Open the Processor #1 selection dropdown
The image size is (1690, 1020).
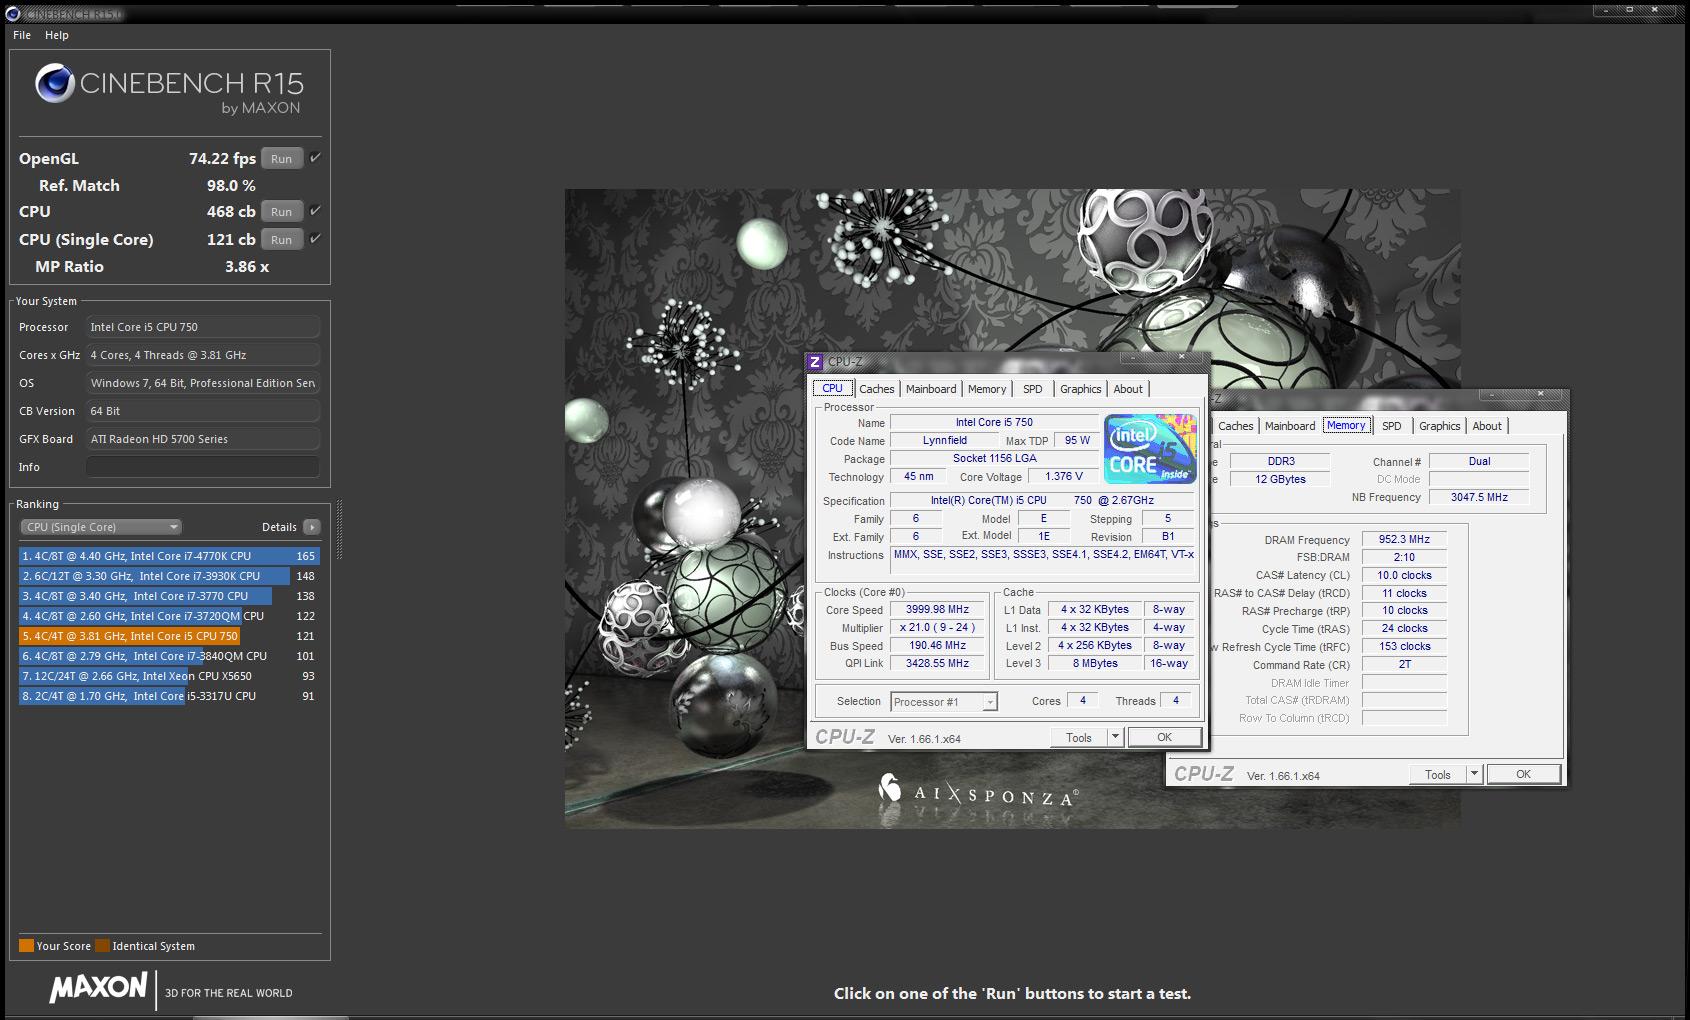click(x=944, y=702)
